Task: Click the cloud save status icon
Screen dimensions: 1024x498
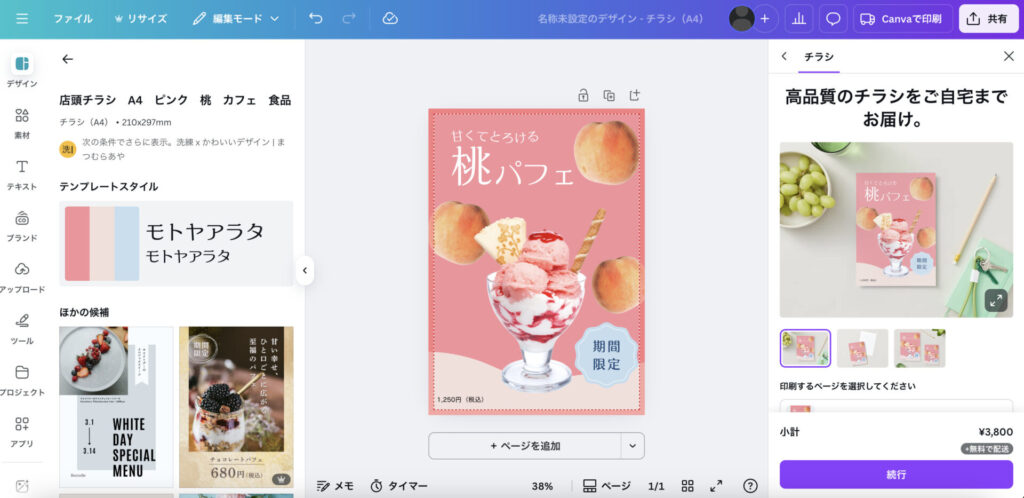Action: point(390,18)
